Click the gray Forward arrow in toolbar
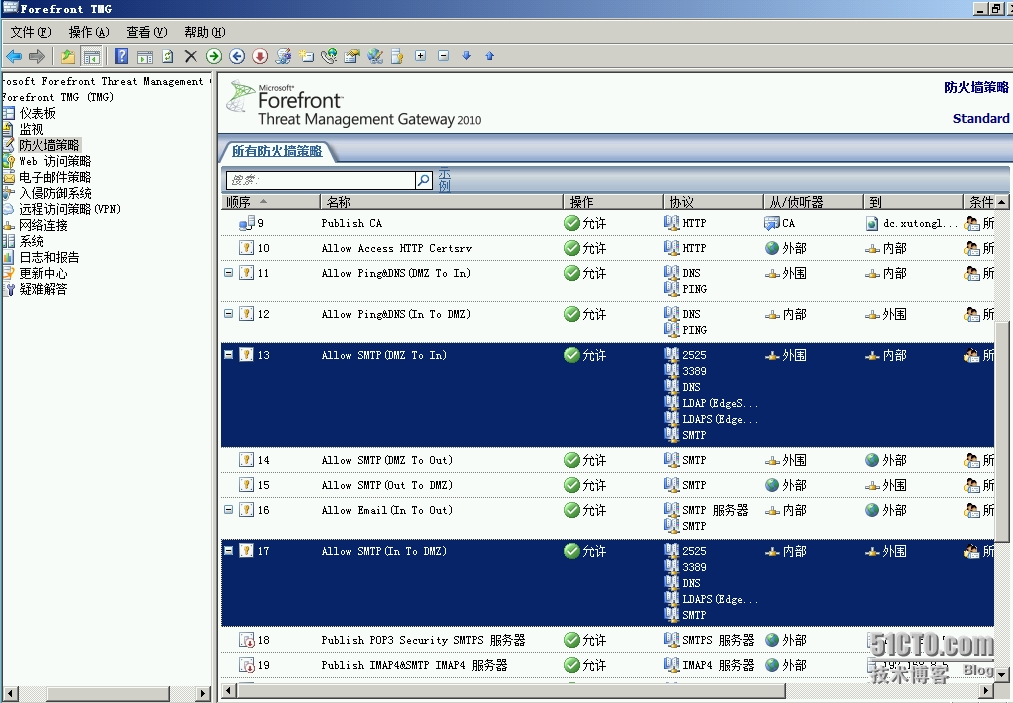Viewport: 1013px width, 703px height. pyautogui.click(x=37, y=56)
